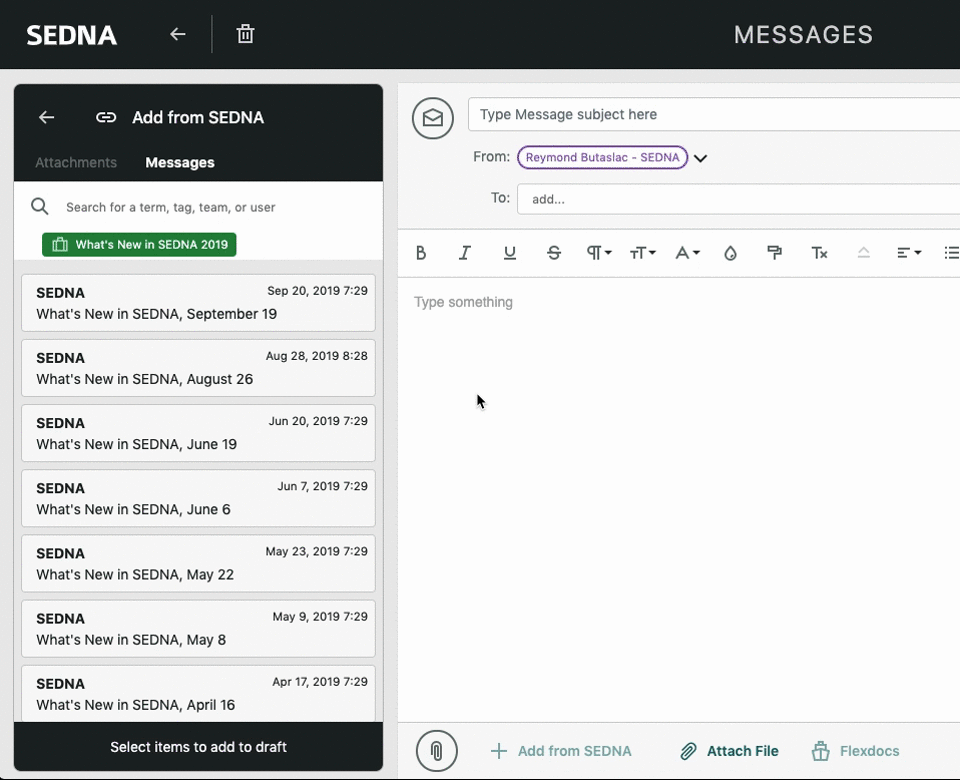
Task: Toggle italic formatting
Action: pyautogui.click(x=465, y=253)
